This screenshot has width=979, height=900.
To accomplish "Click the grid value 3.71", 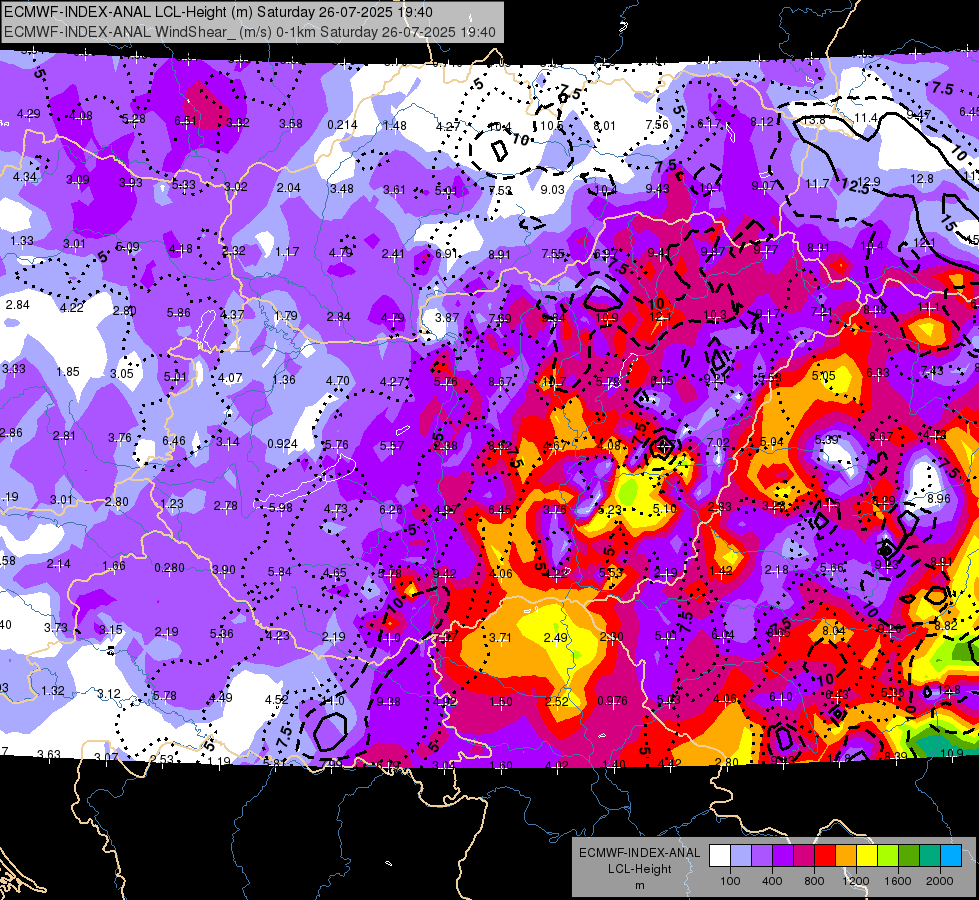I will [x=500, y=638].
